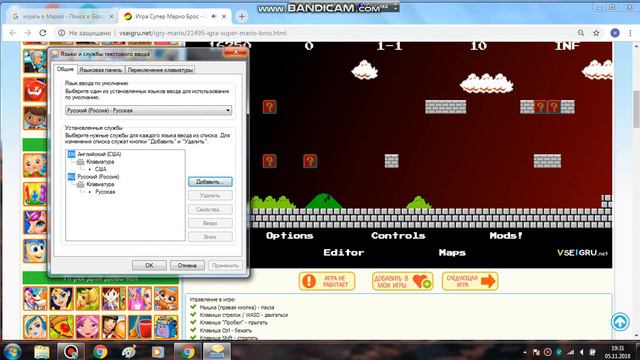Select the Клавиатура node under Русский
Image resolution: width=640 pixels, height=360 pixels.
(x=100, y=184)
